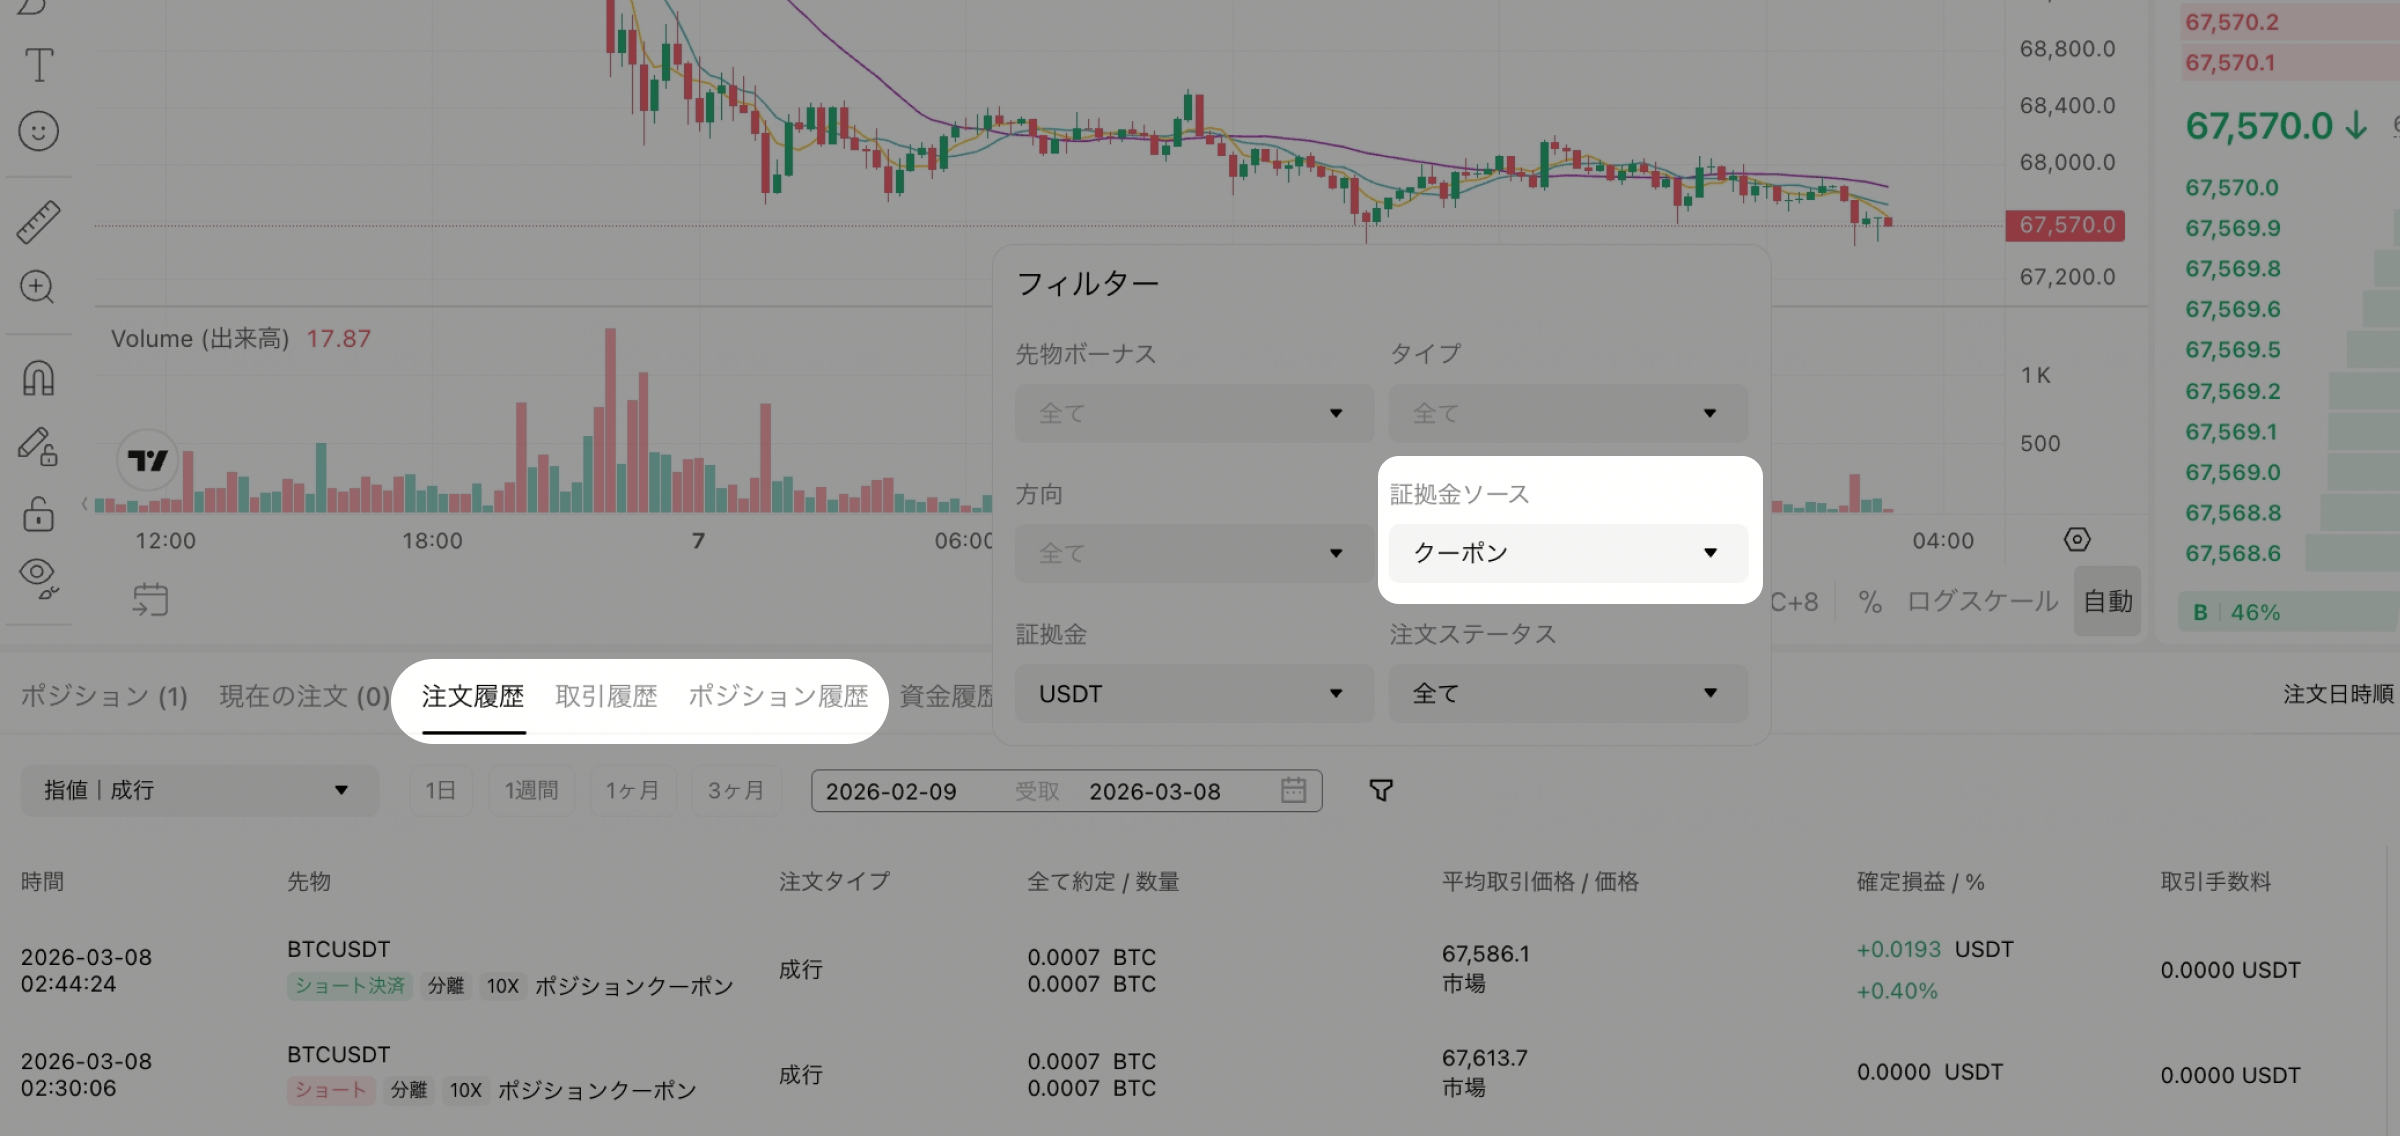
Task: Click ショート決済 tag in first order
Action: pyautogui.click(x=349, y=986)
